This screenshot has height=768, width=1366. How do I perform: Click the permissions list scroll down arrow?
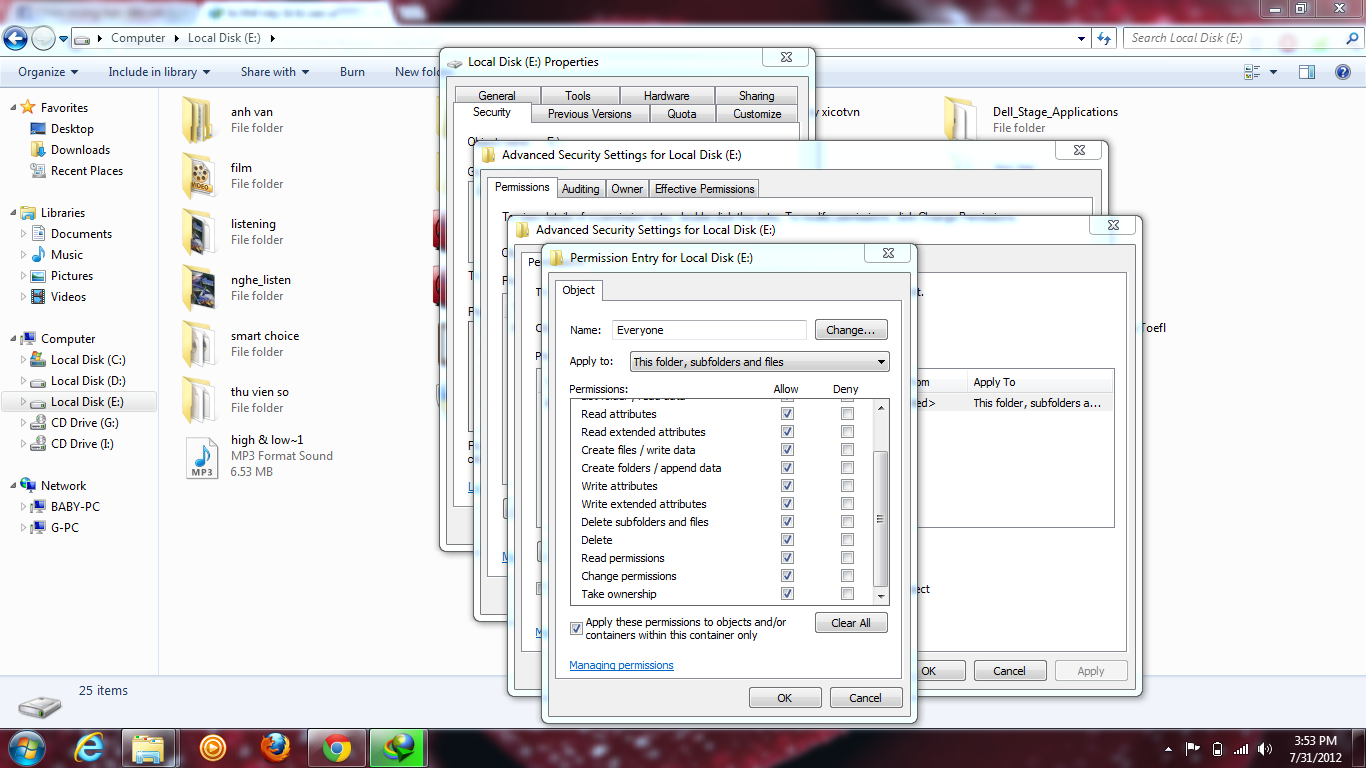880,596
